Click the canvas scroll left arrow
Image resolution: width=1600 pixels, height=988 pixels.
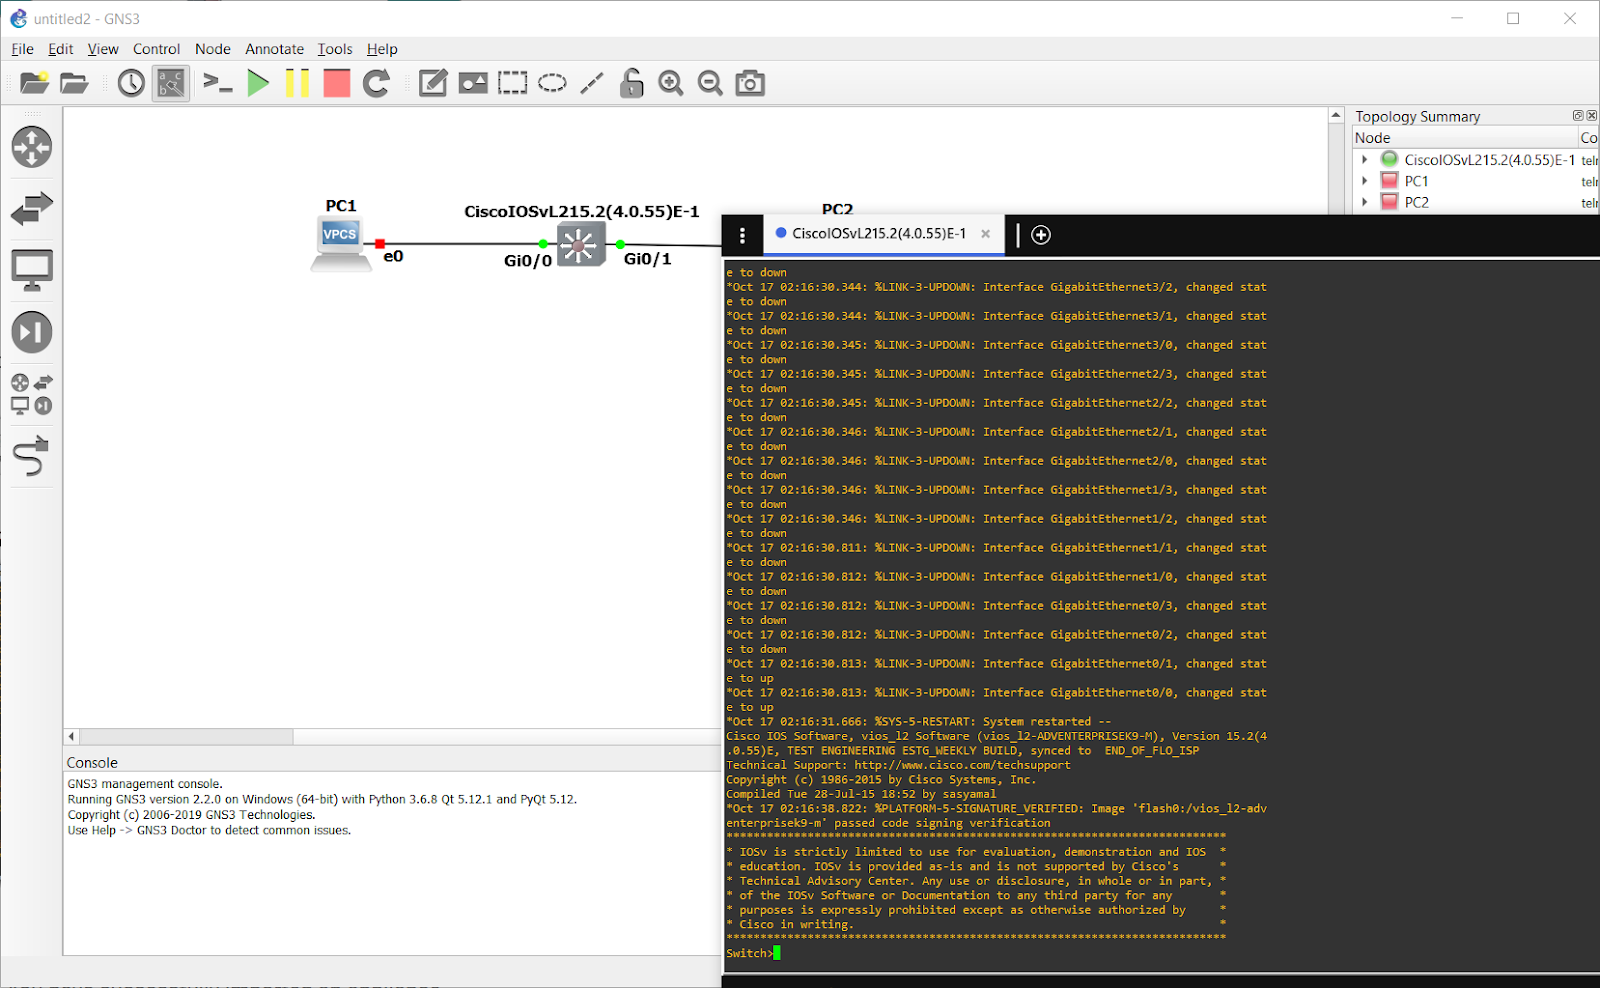pos(71,737)
